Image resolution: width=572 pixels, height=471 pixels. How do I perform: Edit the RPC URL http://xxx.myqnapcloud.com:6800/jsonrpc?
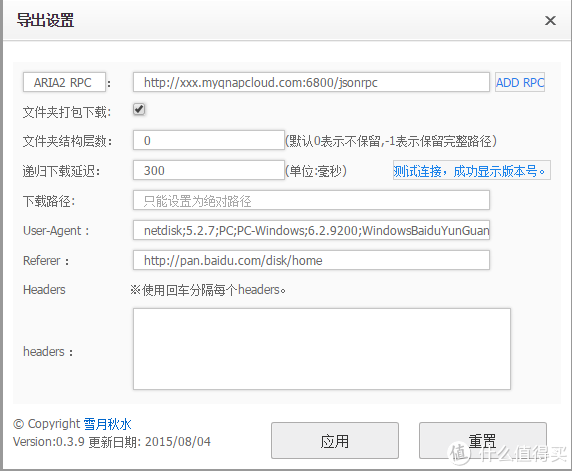311,82
